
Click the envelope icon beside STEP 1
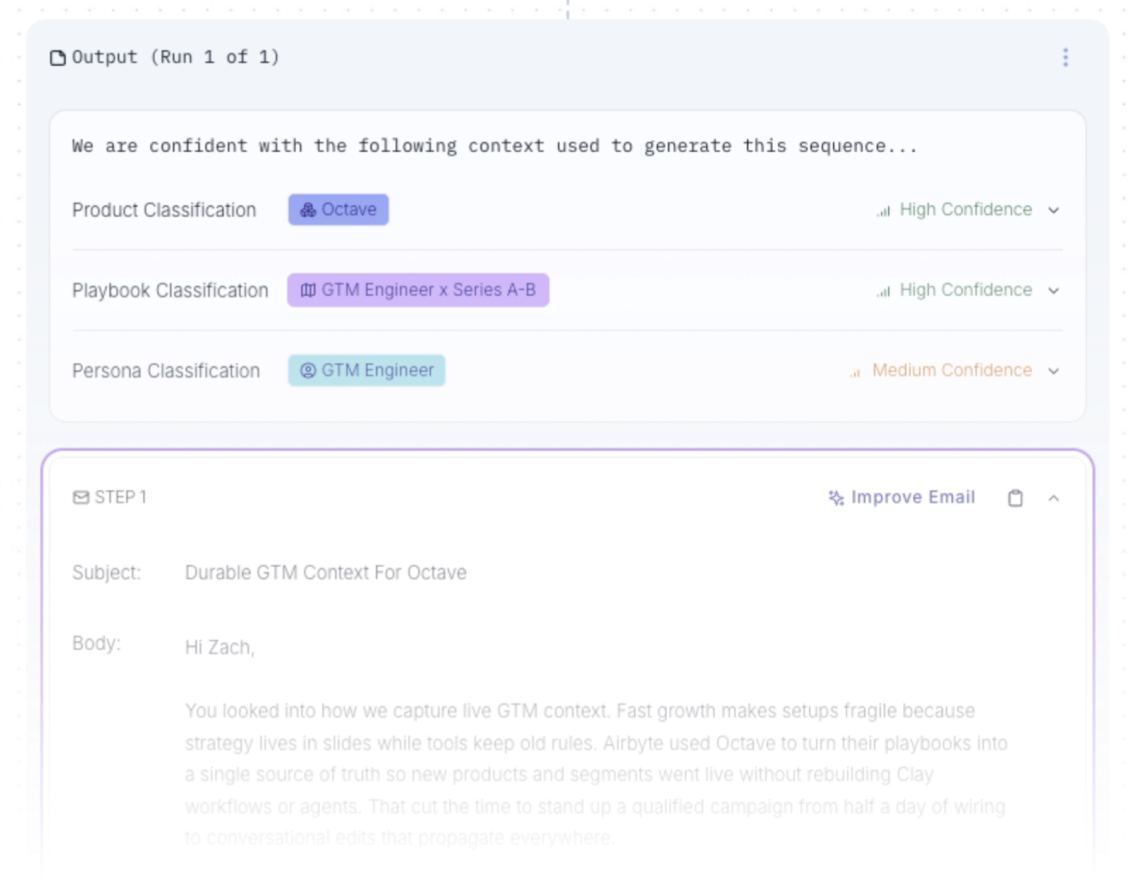(81, 497)
